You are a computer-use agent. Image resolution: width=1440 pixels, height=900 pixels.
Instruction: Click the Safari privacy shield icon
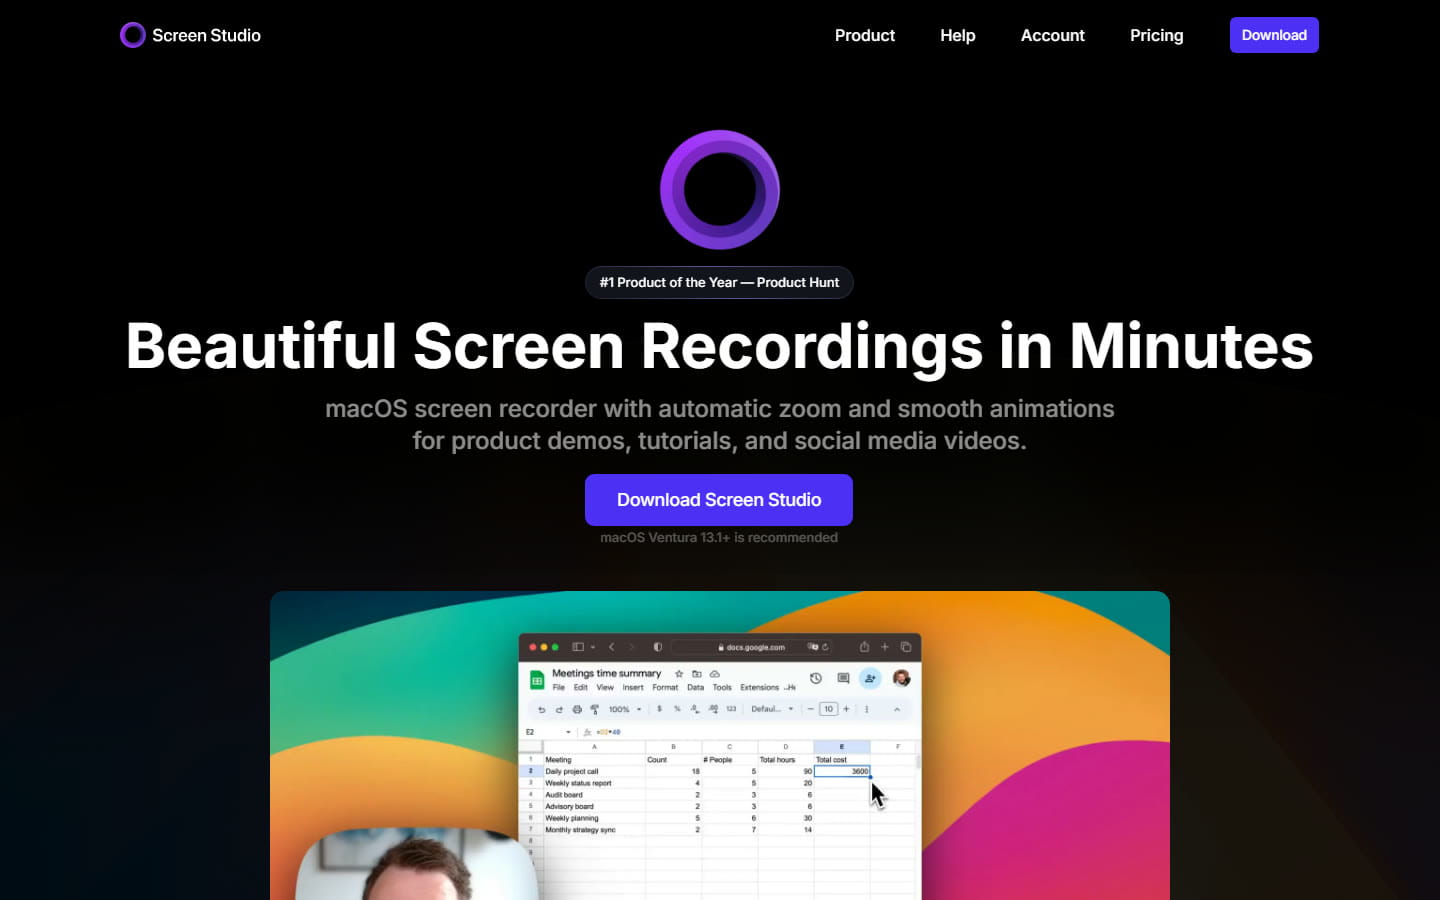pyautogui.click(x=658, y=647)
